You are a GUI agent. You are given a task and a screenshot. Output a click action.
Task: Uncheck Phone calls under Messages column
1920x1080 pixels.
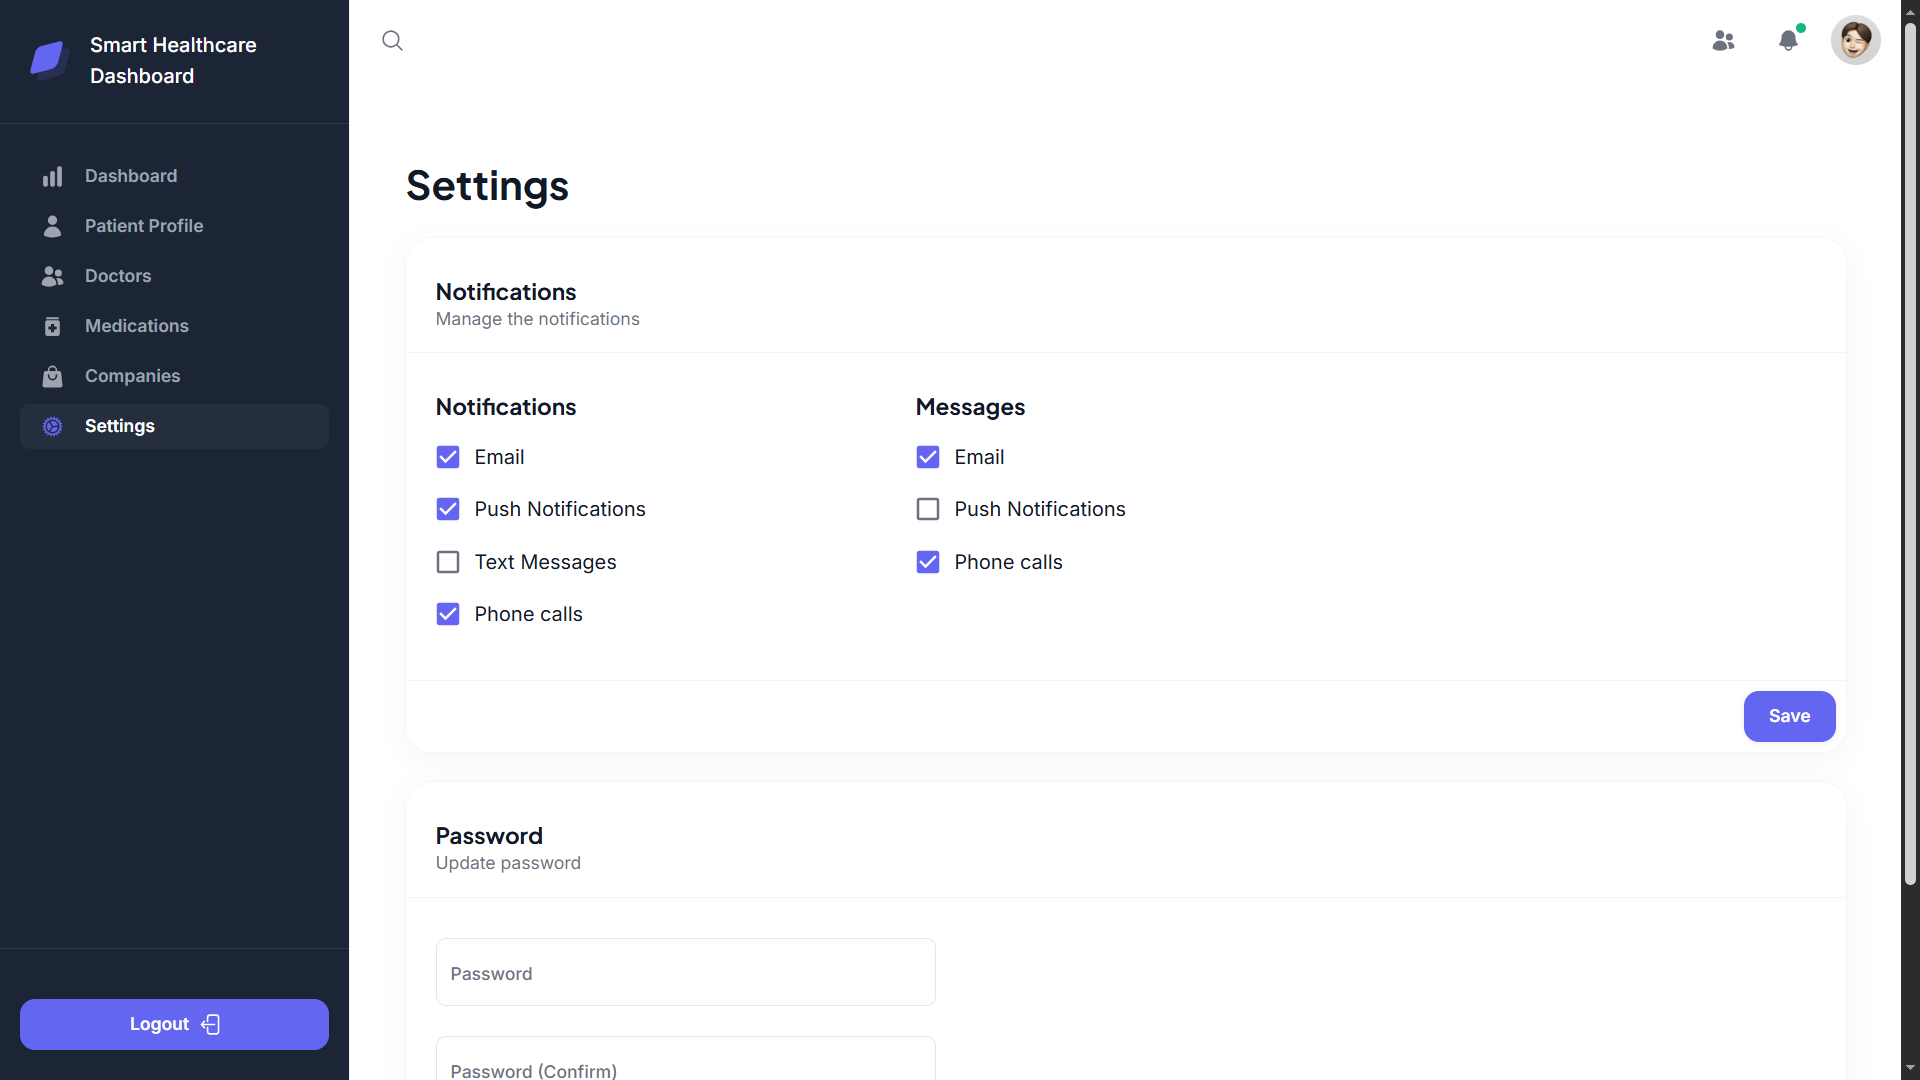pos(928,562)
